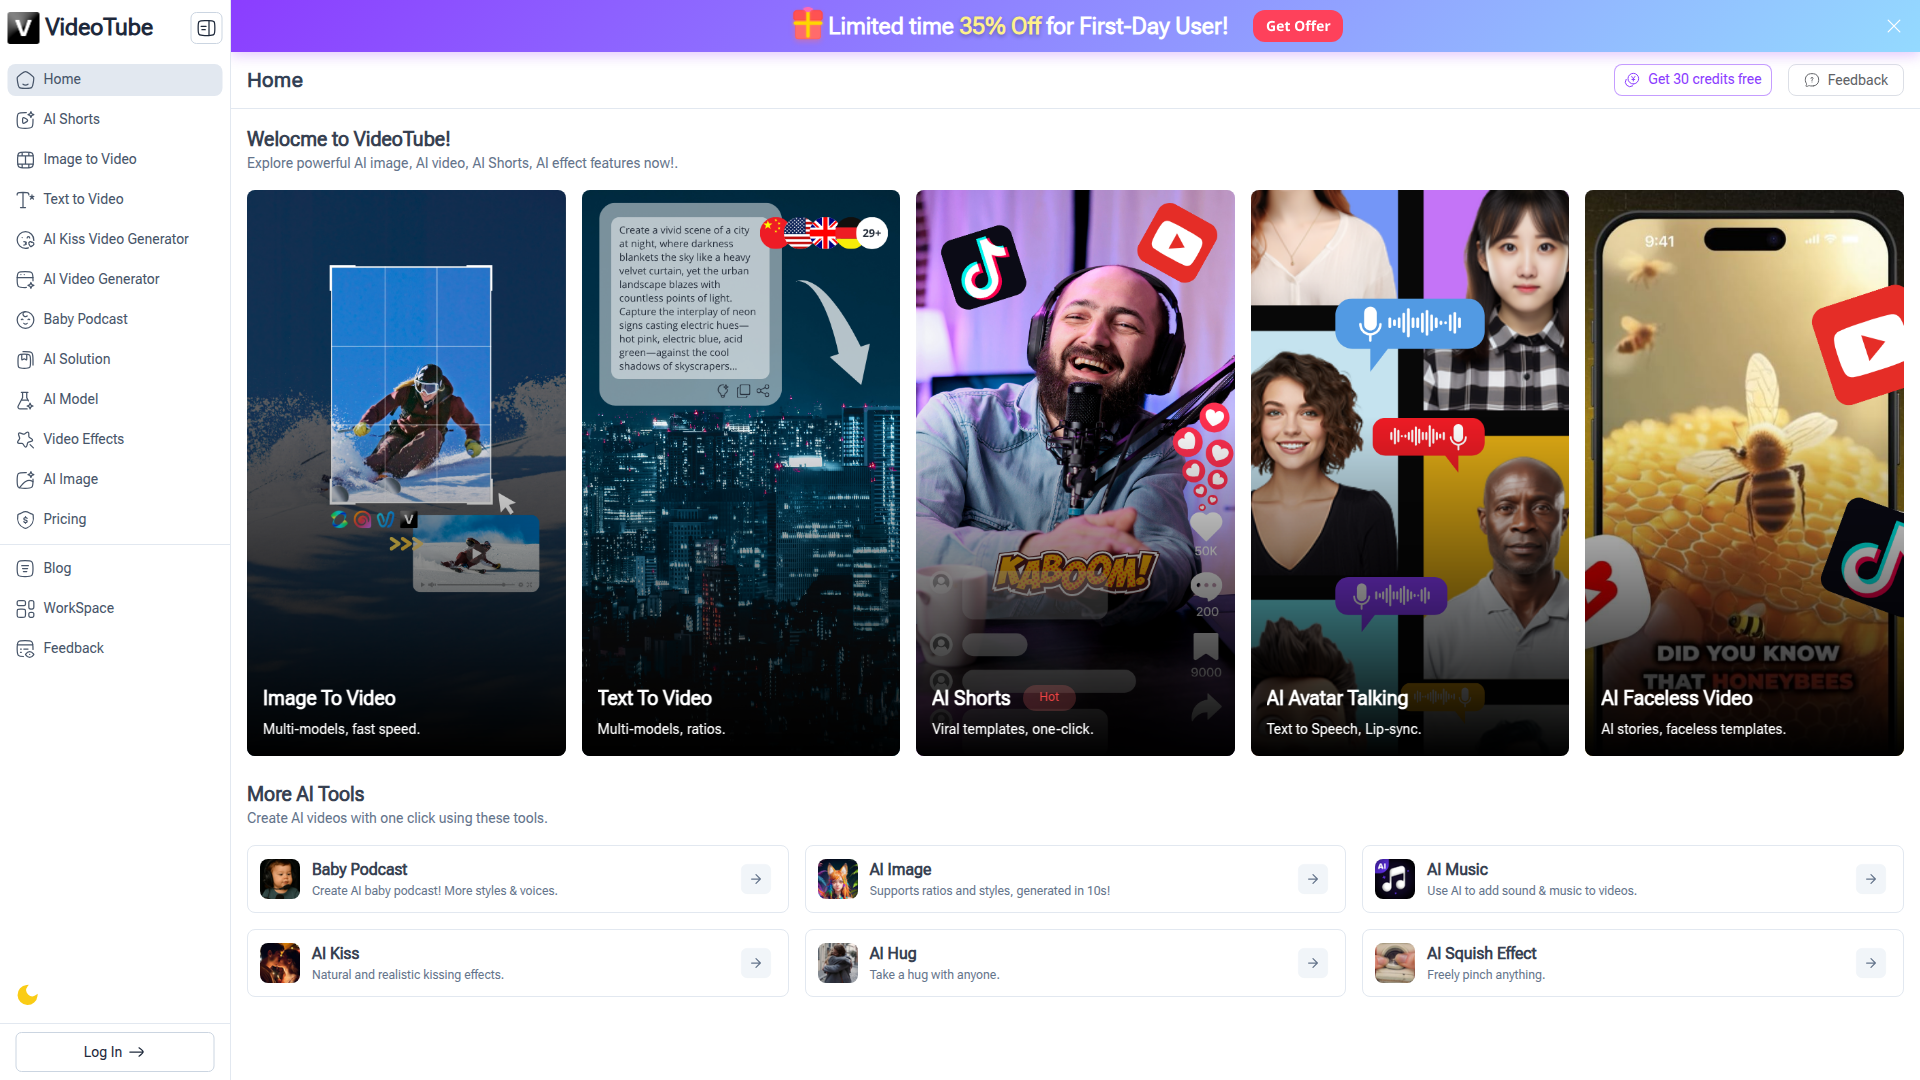Click the AI Squish Effect title
Screen dimensions: 1920x1080
(1481, 953)
